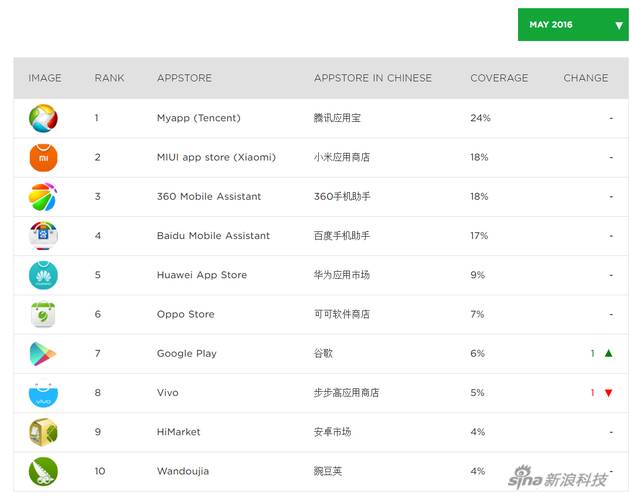
Task: Click the APPSTORE IN CHINESE header
Action: tap(373, 78)
